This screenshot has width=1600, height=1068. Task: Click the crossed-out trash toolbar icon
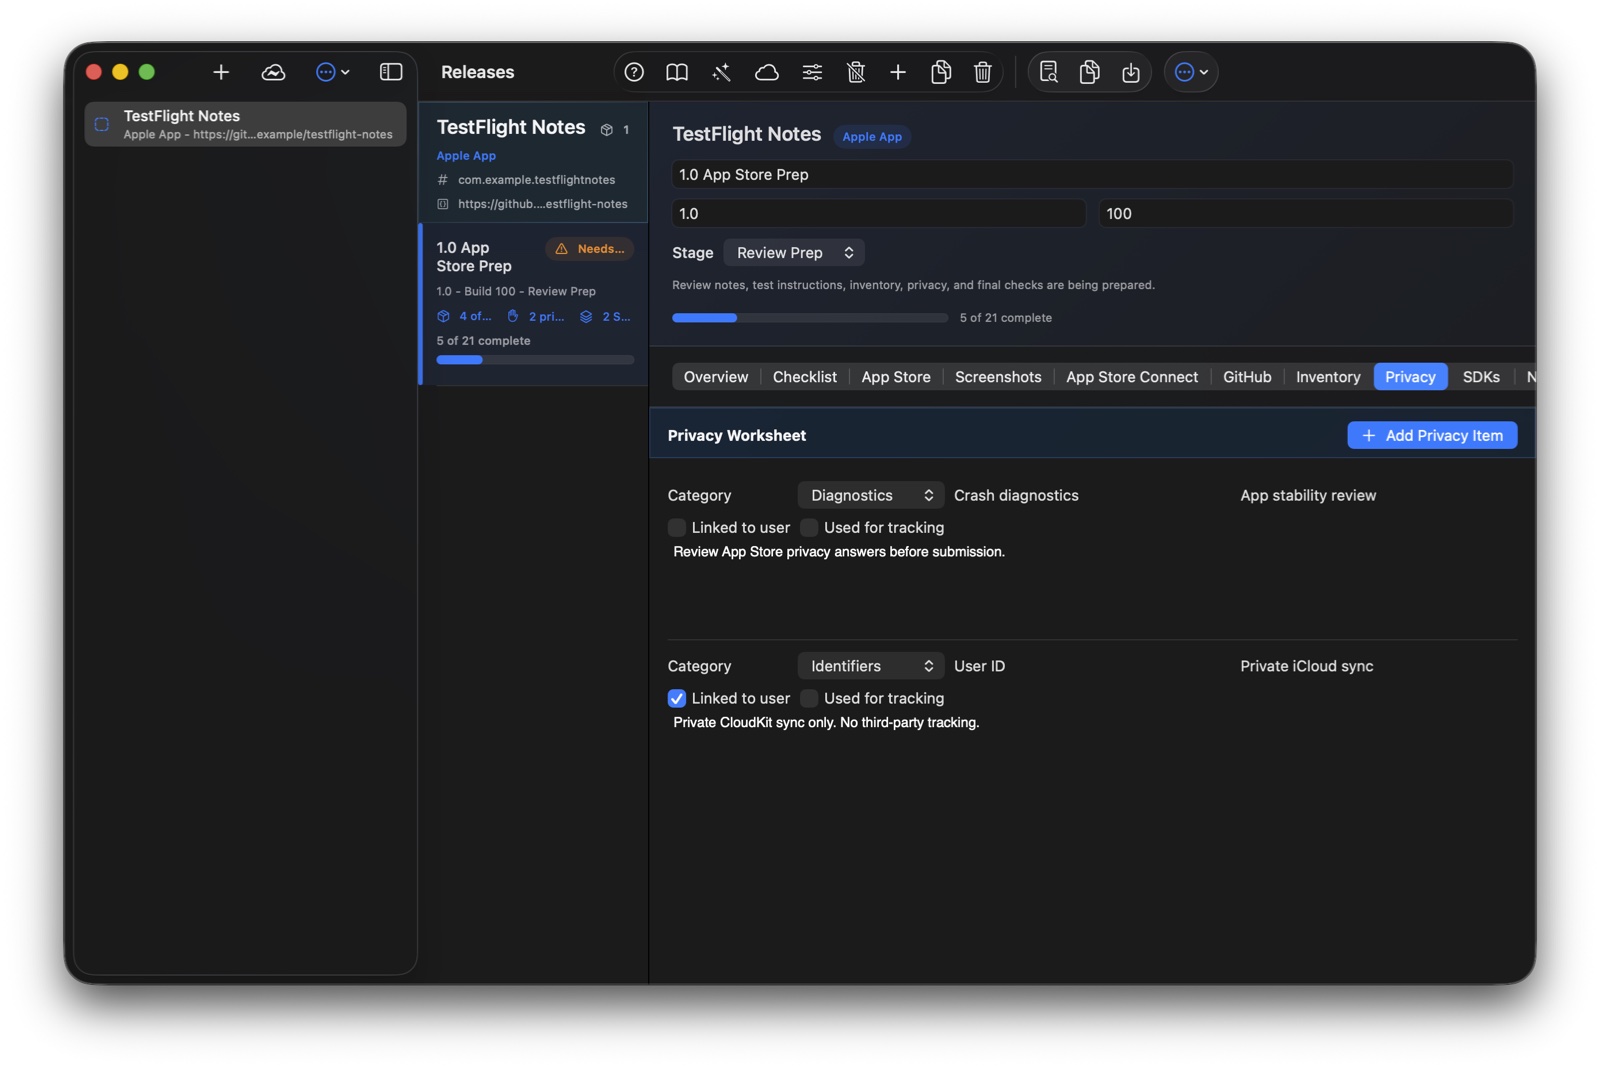(856, 72)
